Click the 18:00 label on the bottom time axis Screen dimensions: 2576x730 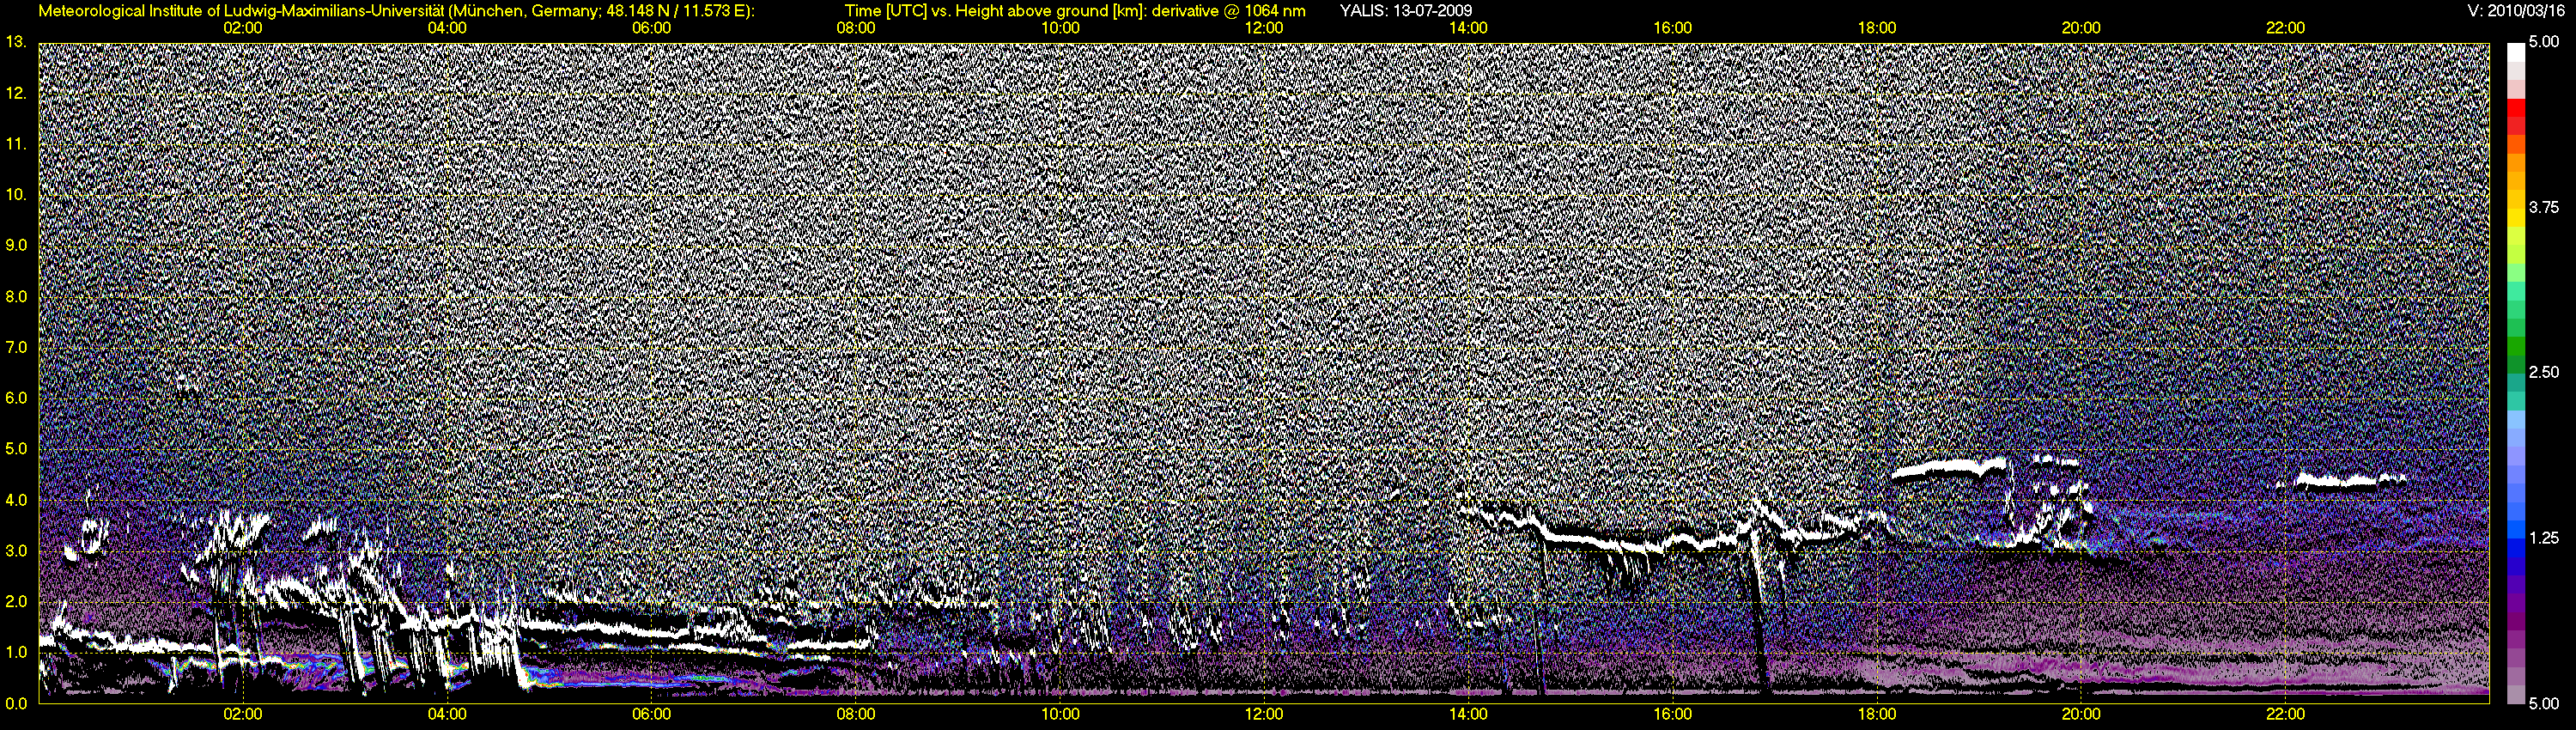[1877, 714]
